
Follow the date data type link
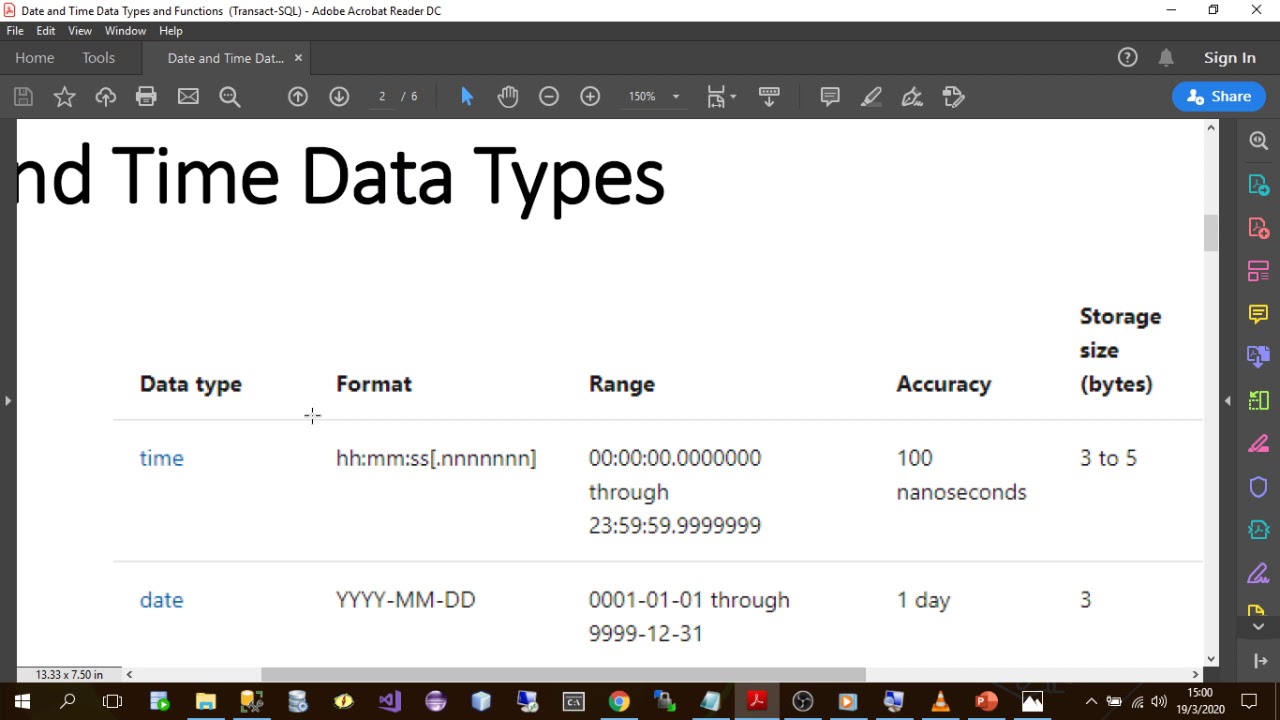(162, 600)
